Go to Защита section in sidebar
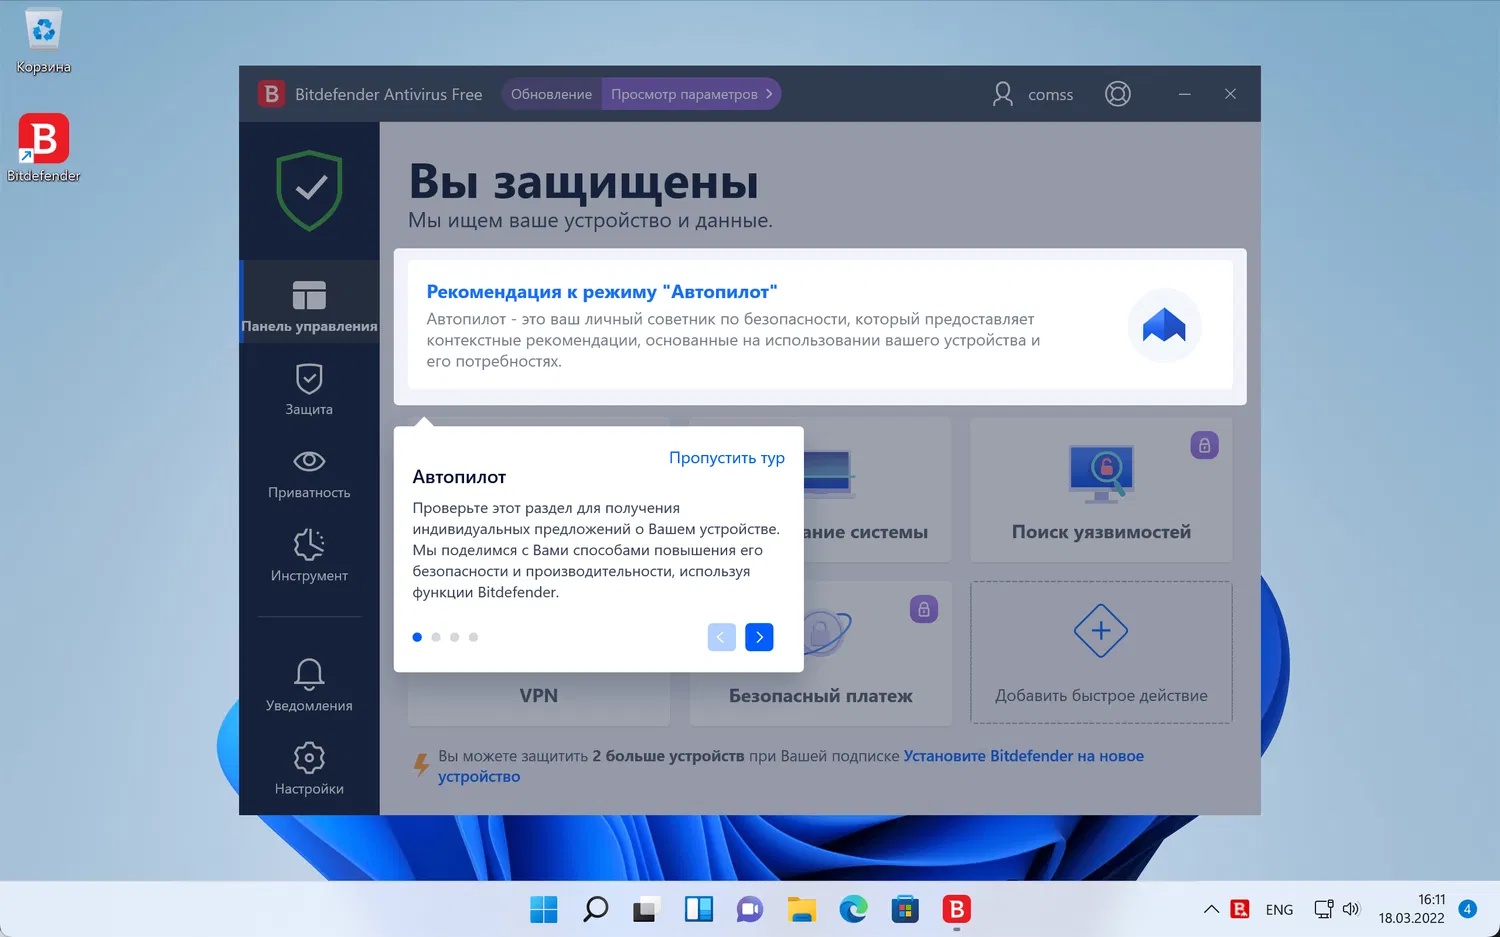The width and height of the screenshot is (1500, 937). pyautogui.click(x=309, y=389)
